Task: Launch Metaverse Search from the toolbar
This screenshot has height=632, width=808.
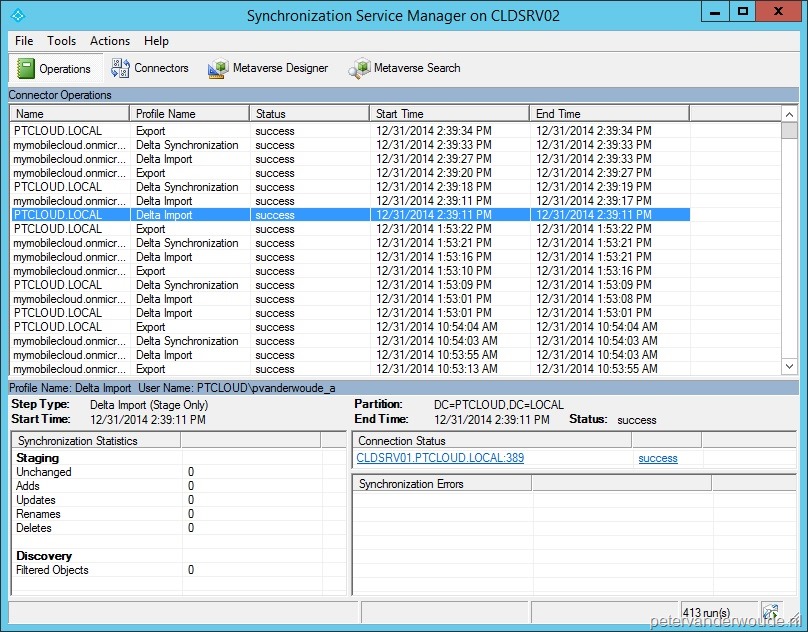Action: coord(405,69)
